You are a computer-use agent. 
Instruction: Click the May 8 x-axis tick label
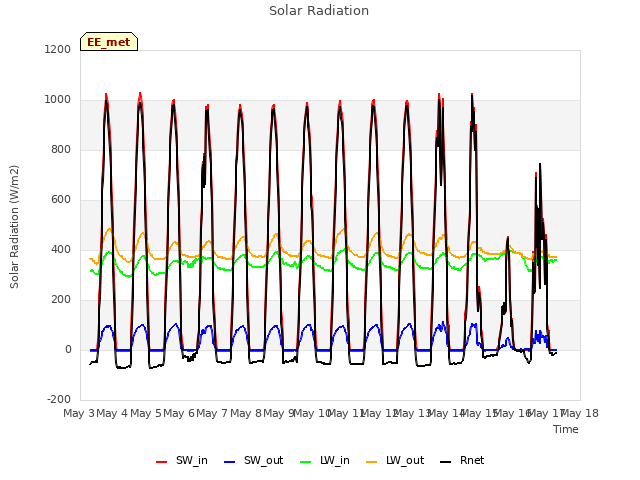(x=246, y=413)
